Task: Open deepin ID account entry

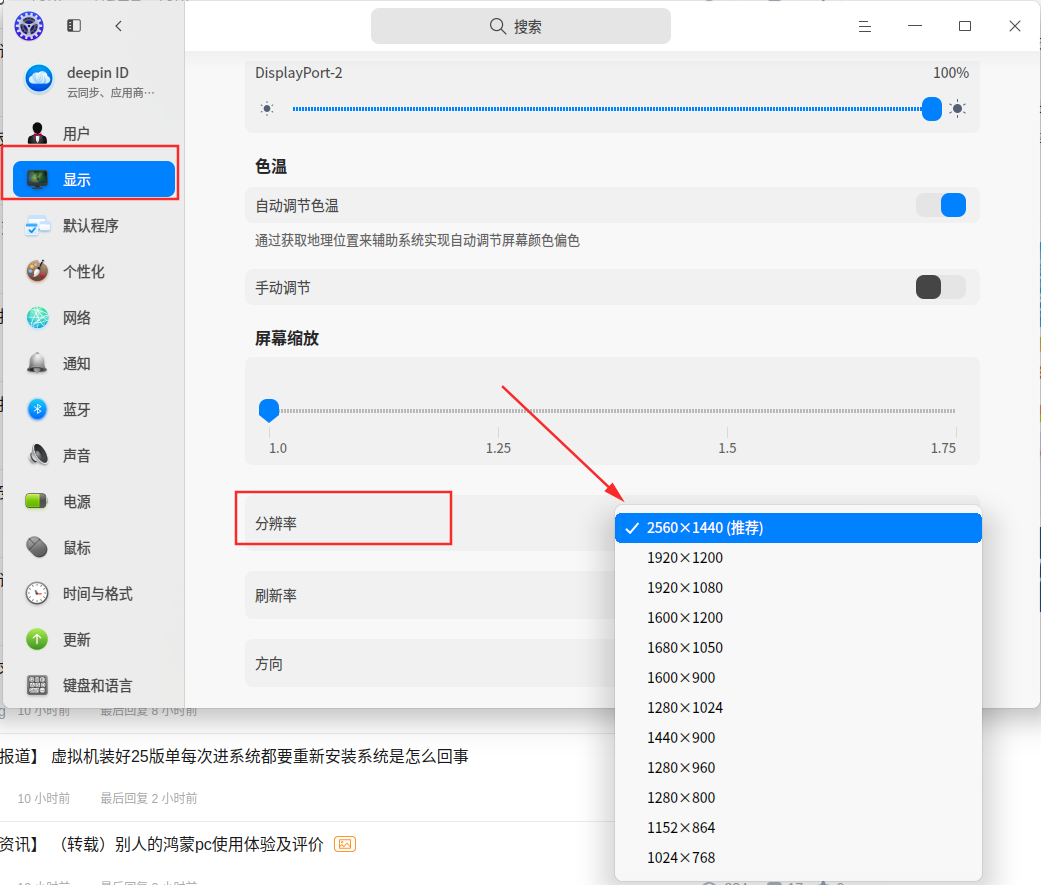Action: (94, 80)
